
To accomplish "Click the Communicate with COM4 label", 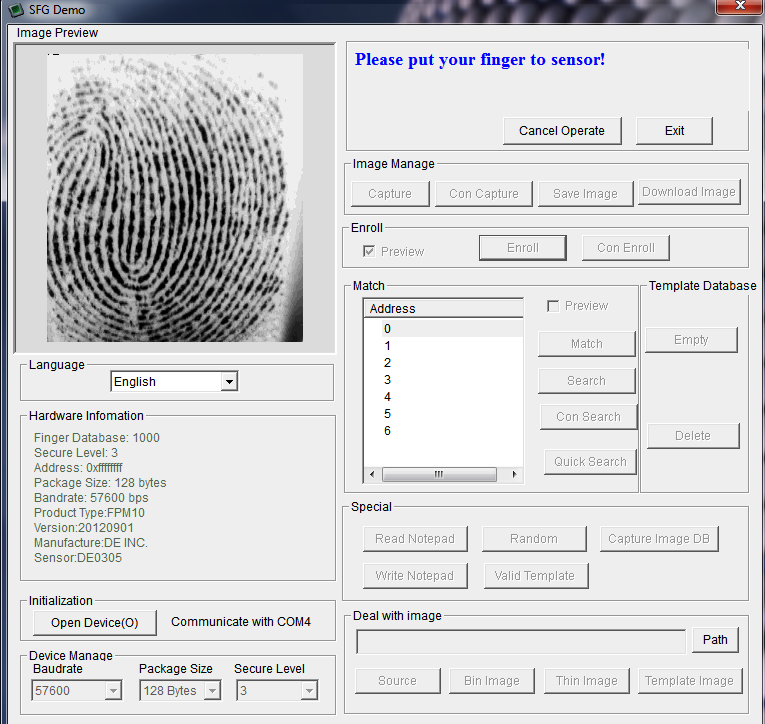I will [241, 622].
